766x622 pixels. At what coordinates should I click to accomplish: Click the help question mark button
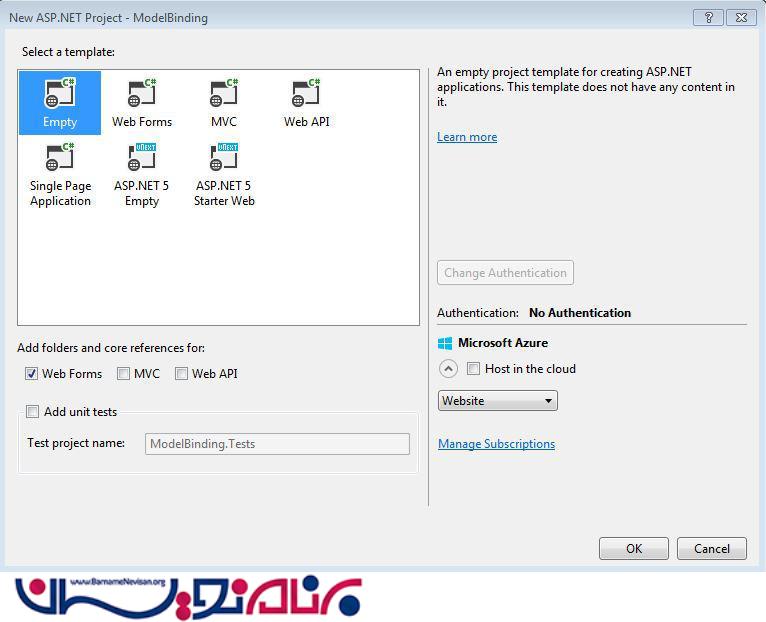pos(708,18)
